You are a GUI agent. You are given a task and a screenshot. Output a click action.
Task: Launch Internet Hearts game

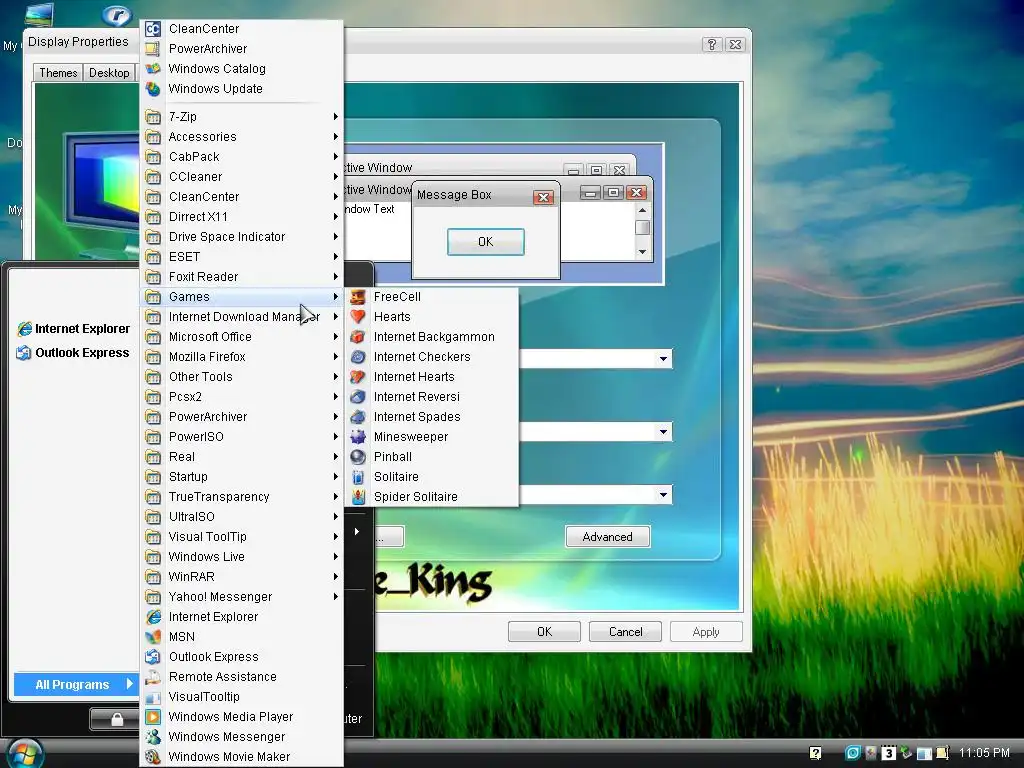click(x=432, y=377)
